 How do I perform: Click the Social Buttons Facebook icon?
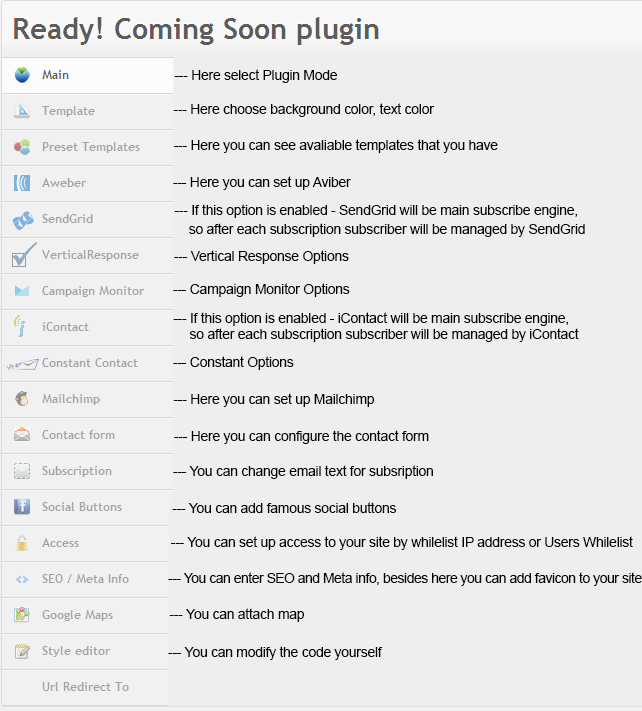[22, 506]
